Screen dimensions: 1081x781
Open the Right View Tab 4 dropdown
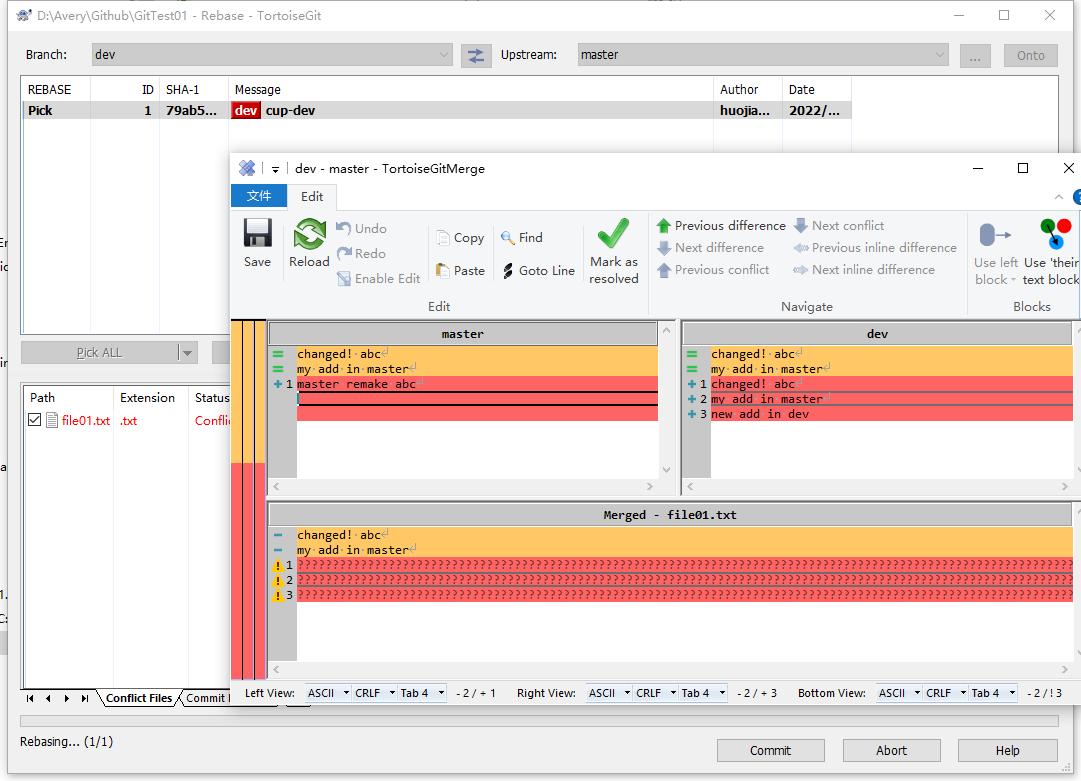(703, 693)
